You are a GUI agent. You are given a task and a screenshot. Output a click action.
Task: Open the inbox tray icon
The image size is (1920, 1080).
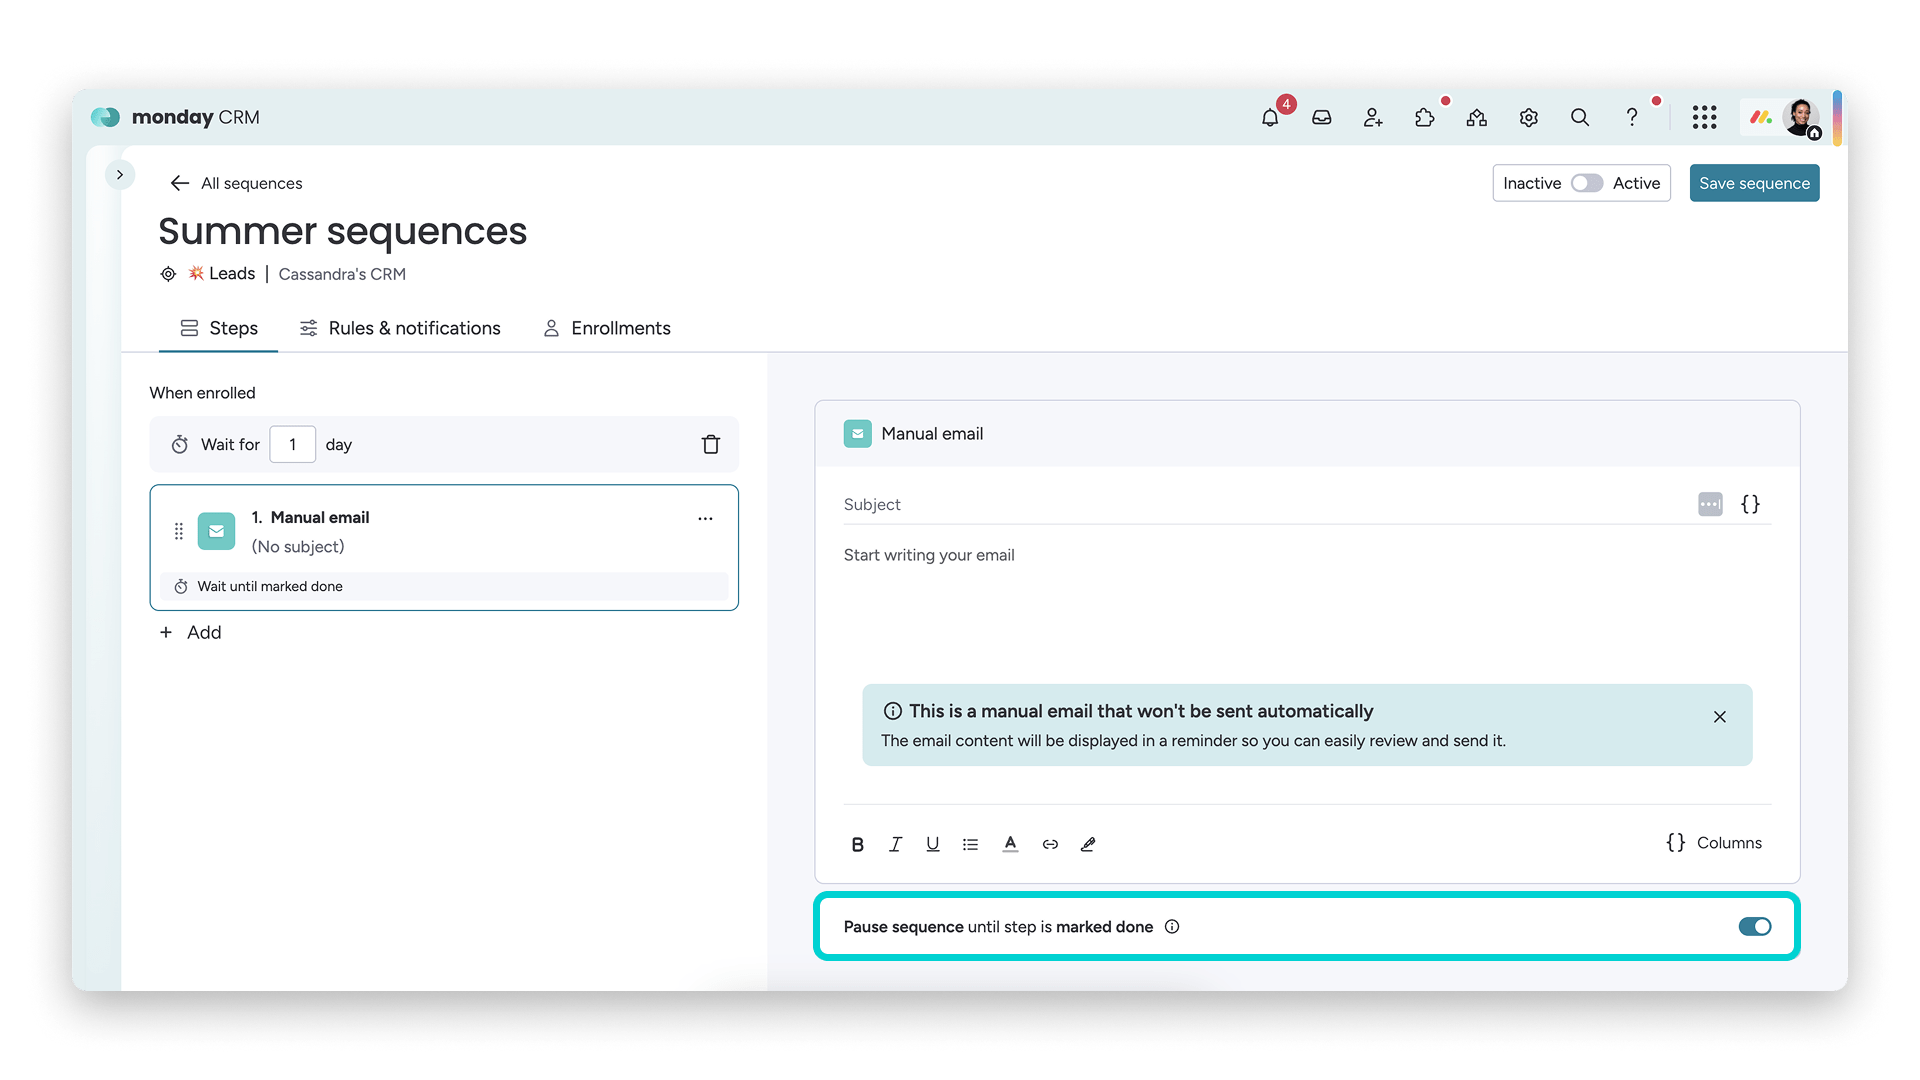pos(1322,118)
